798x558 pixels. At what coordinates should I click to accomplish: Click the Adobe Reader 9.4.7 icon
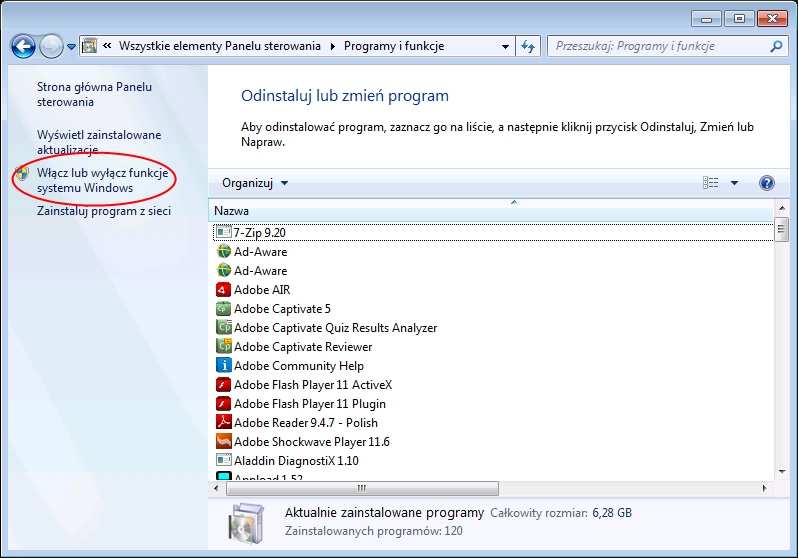click(223, 423)
